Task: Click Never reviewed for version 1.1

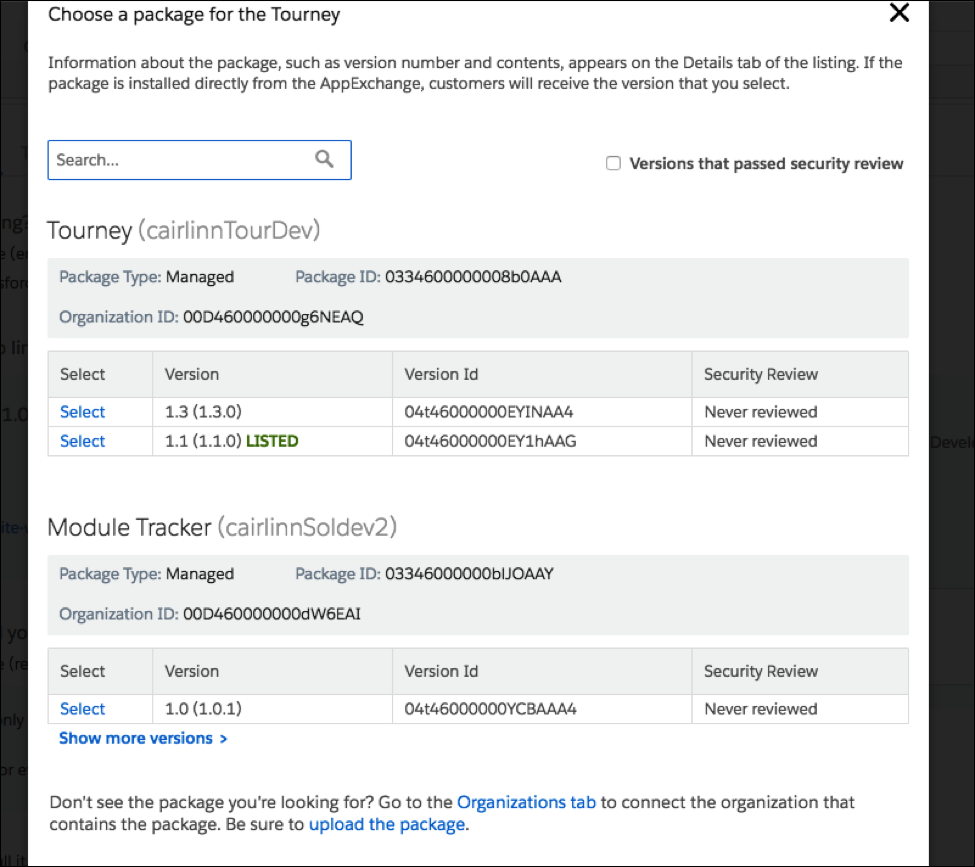Action: point(760,441)
